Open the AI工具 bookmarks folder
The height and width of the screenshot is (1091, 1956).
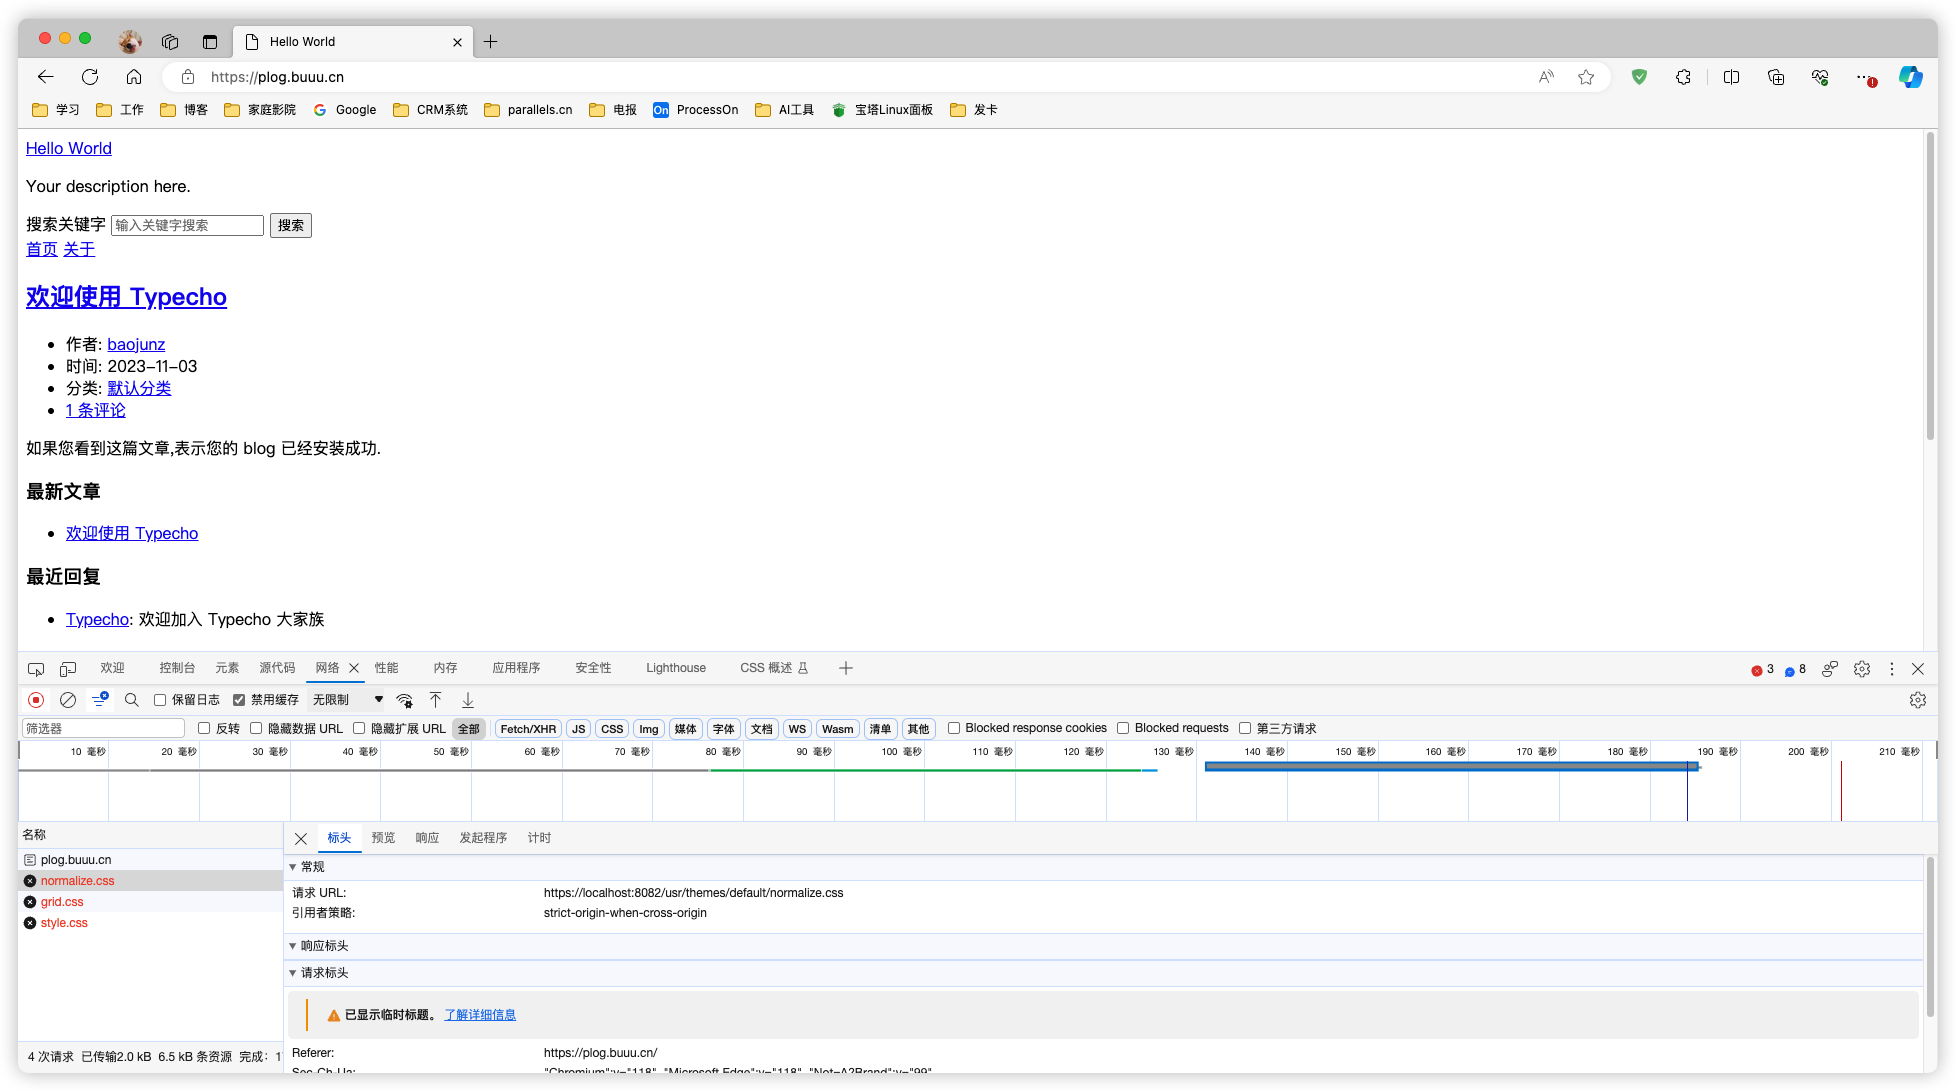tap(785, 110)
